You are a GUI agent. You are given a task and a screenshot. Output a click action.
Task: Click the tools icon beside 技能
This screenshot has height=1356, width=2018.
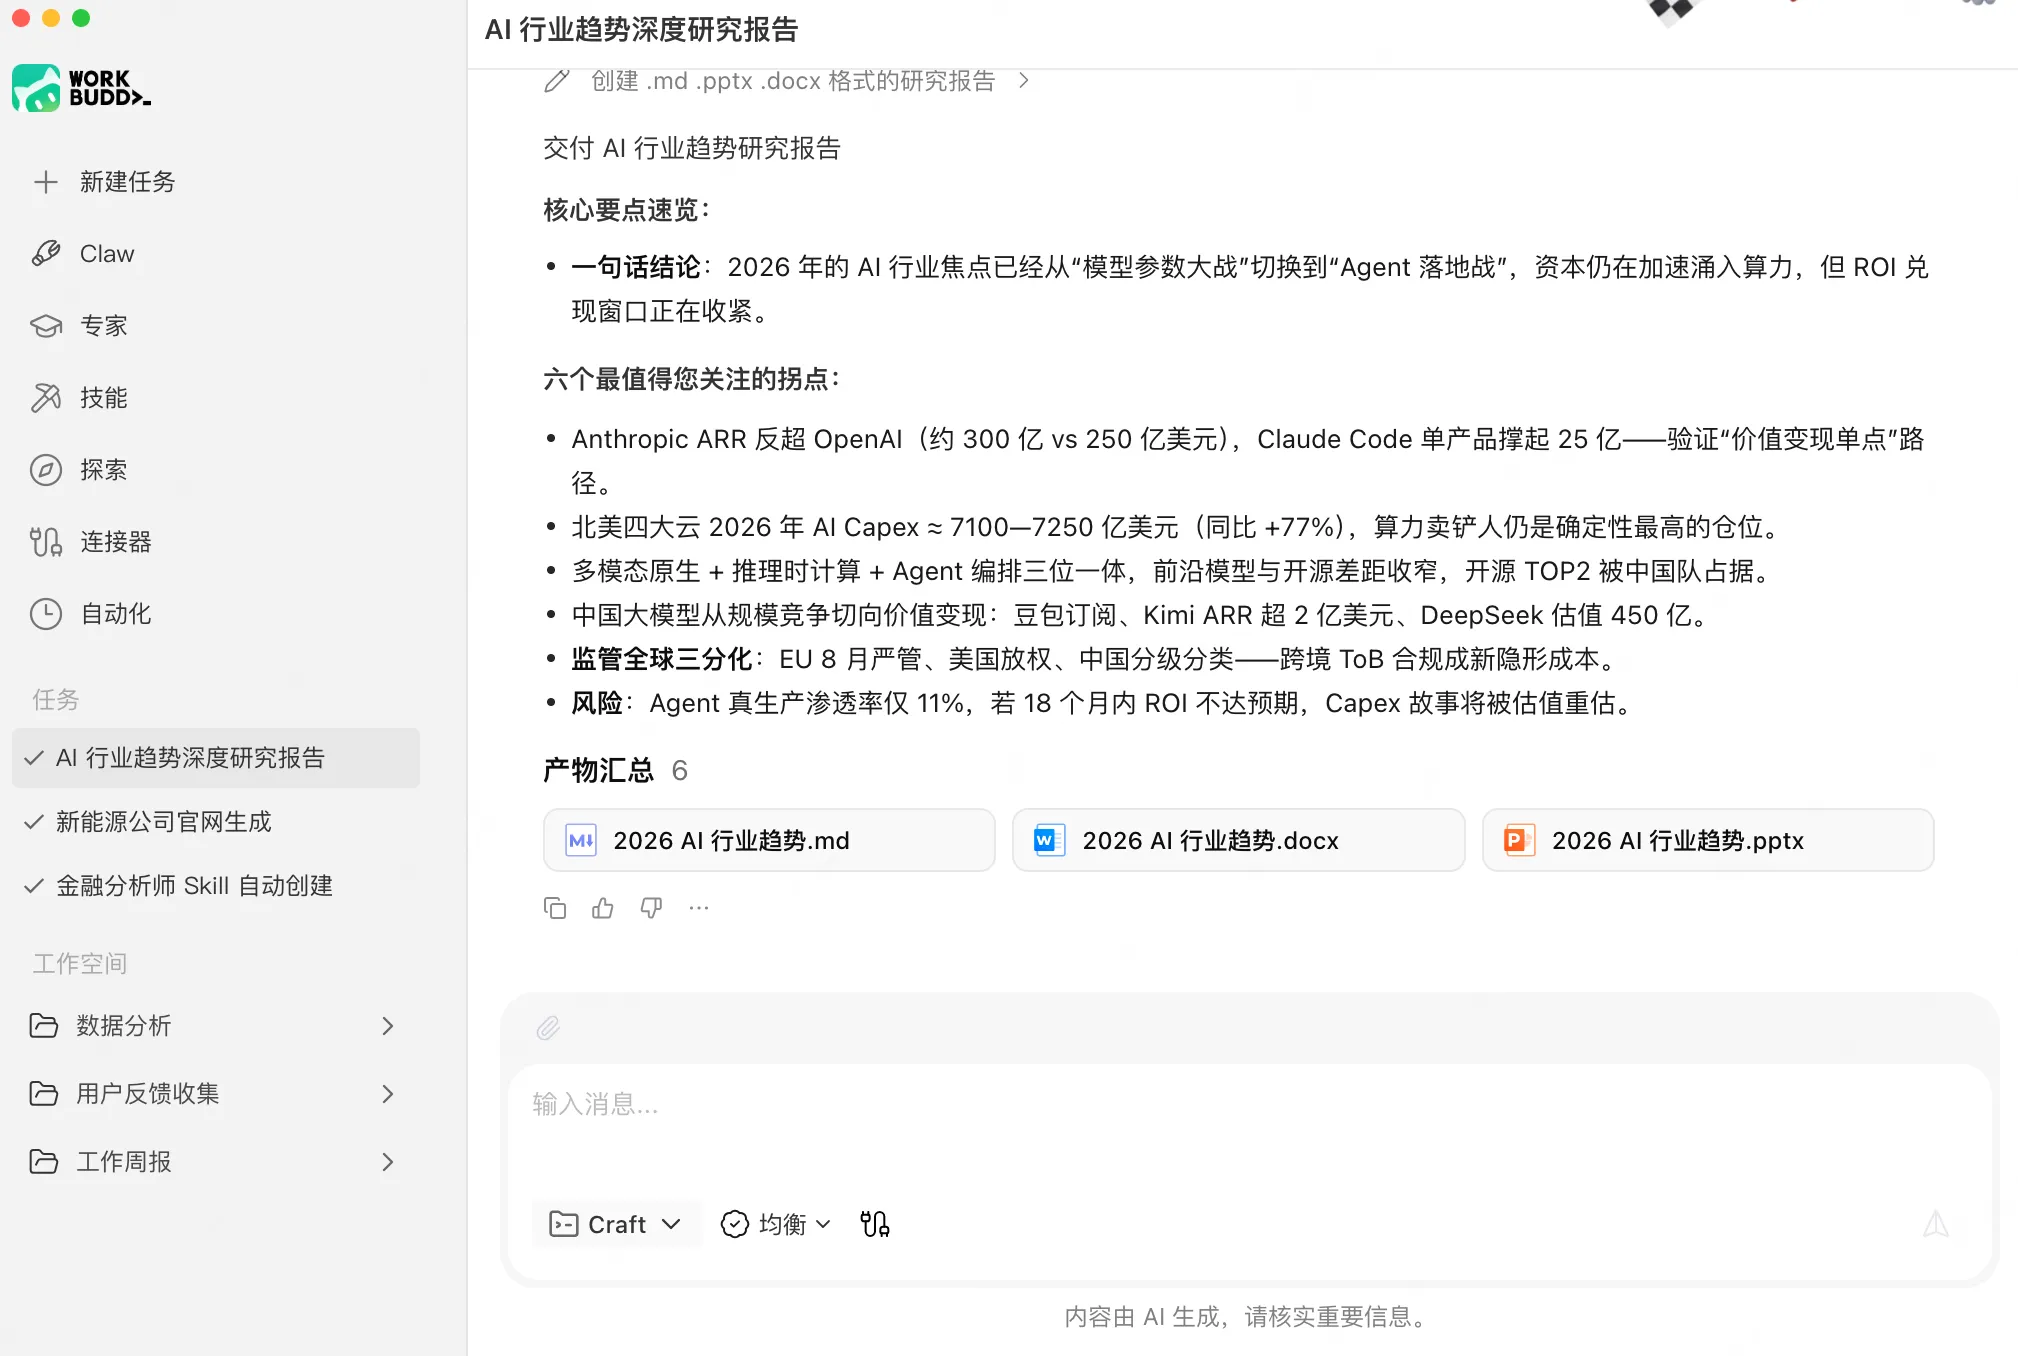pyautogui.click(x=45, y=398)
